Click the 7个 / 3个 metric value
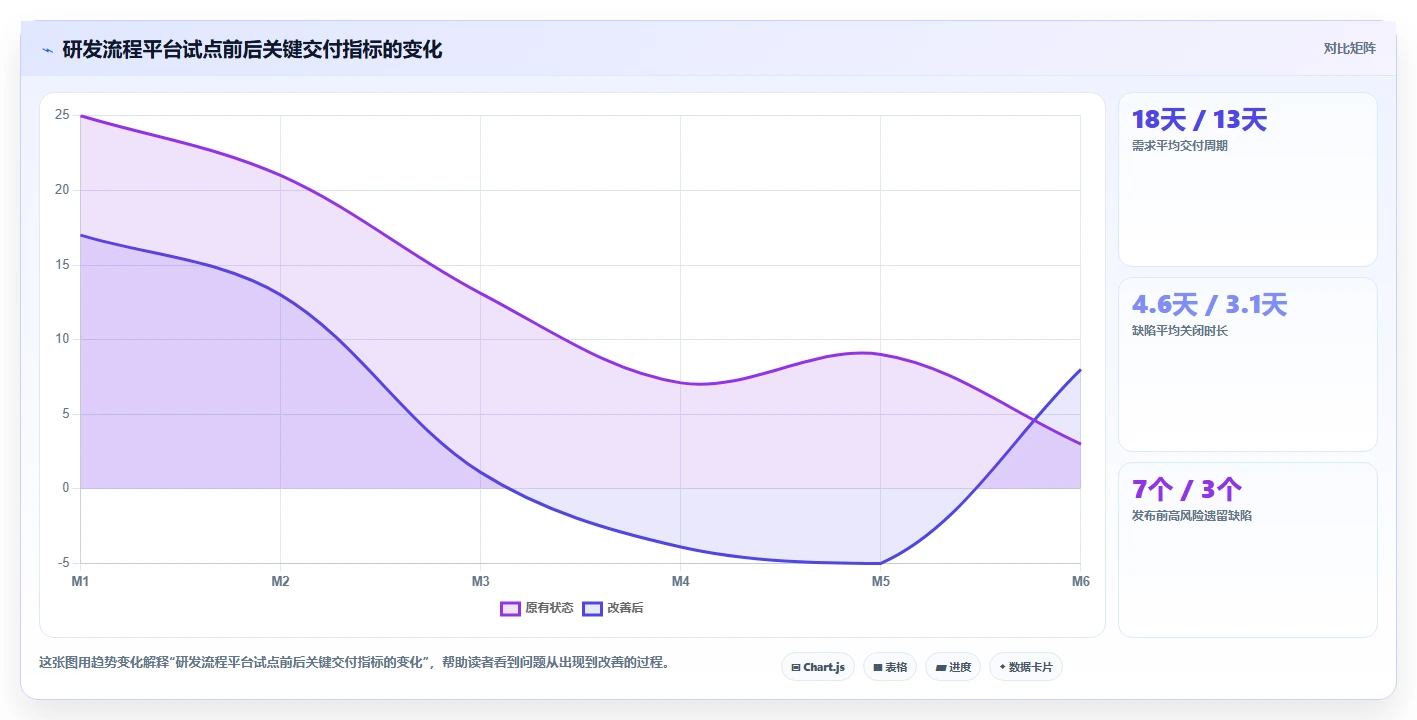Screen dimensions: 1417x720 (x=1187, y=490)
